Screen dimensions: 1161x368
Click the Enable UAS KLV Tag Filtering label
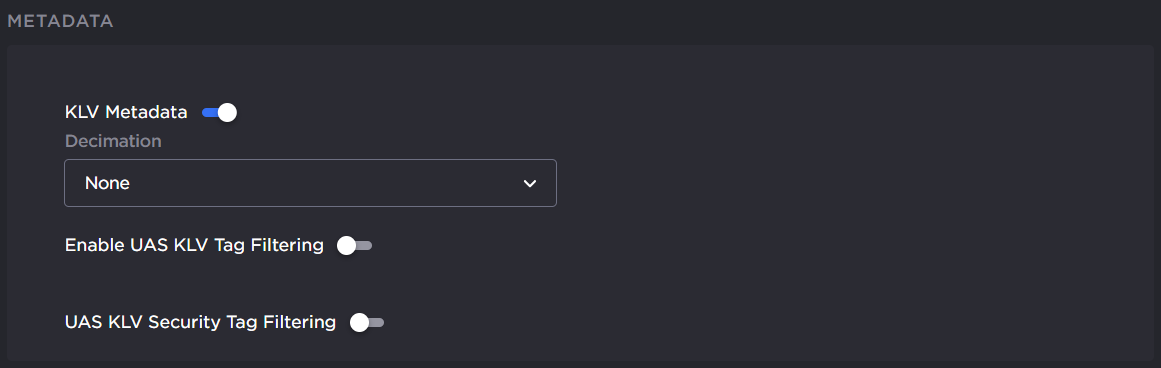click(x=194, y=245)
